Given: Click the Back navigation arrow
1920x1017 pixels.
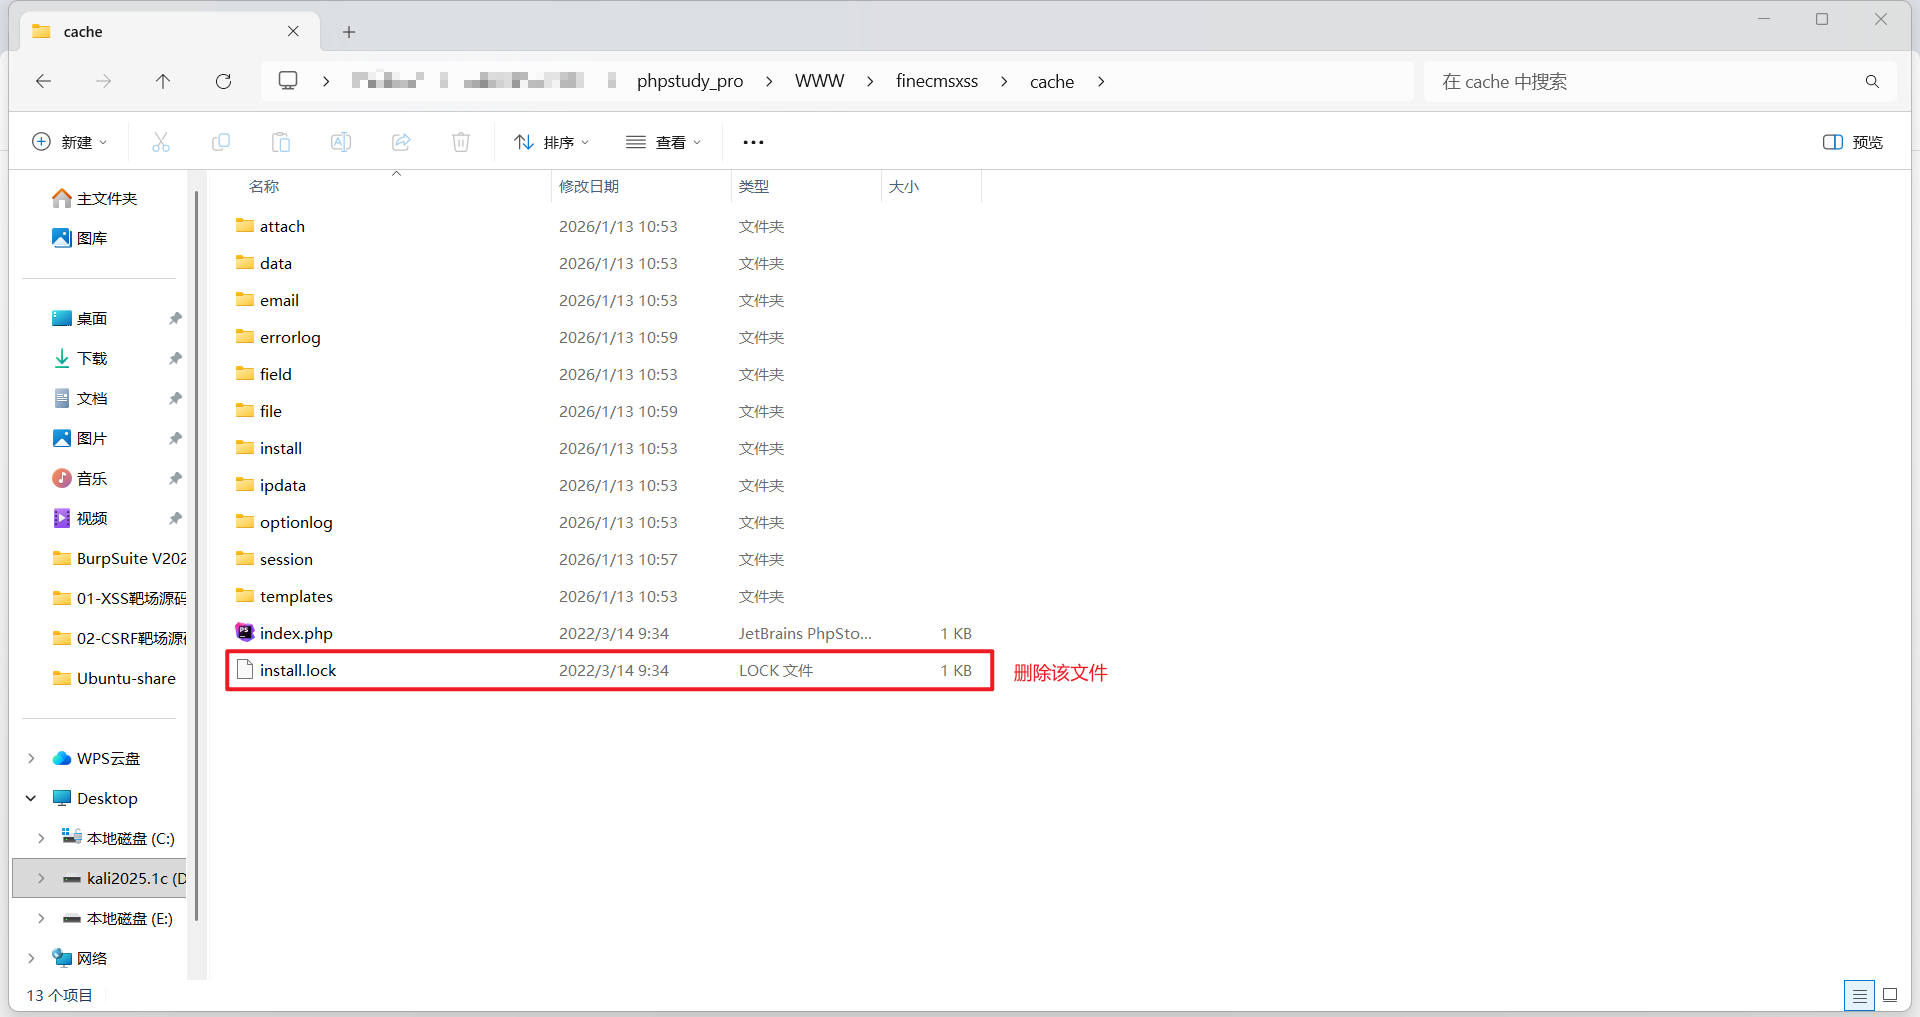Looking at the screenshot, I should click(43, 81).
